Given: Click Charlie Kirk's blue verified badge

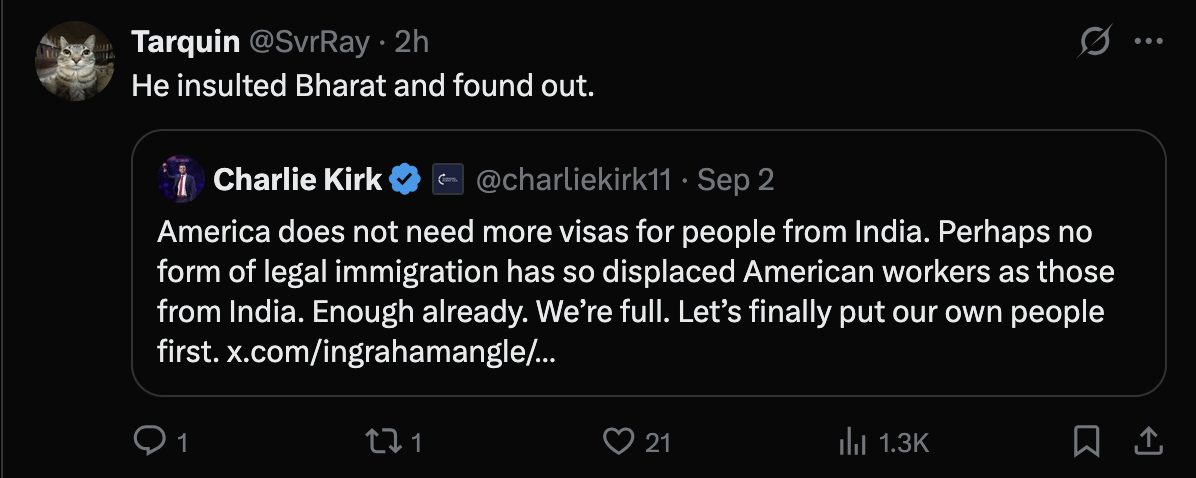Looking at the screenshot, I should [405, 180].
